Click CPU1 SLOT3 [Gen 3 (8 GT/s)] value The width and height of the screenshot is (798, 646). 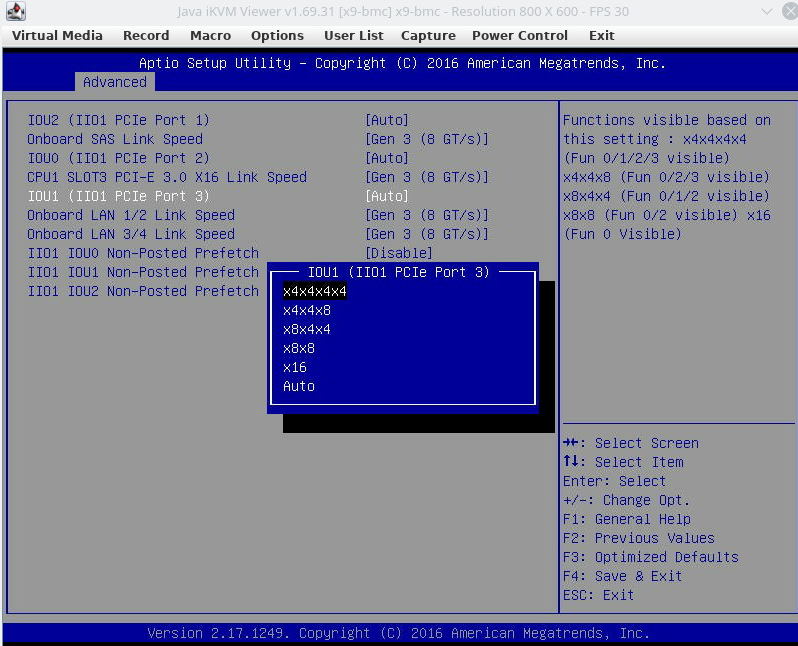coord(426,177)
